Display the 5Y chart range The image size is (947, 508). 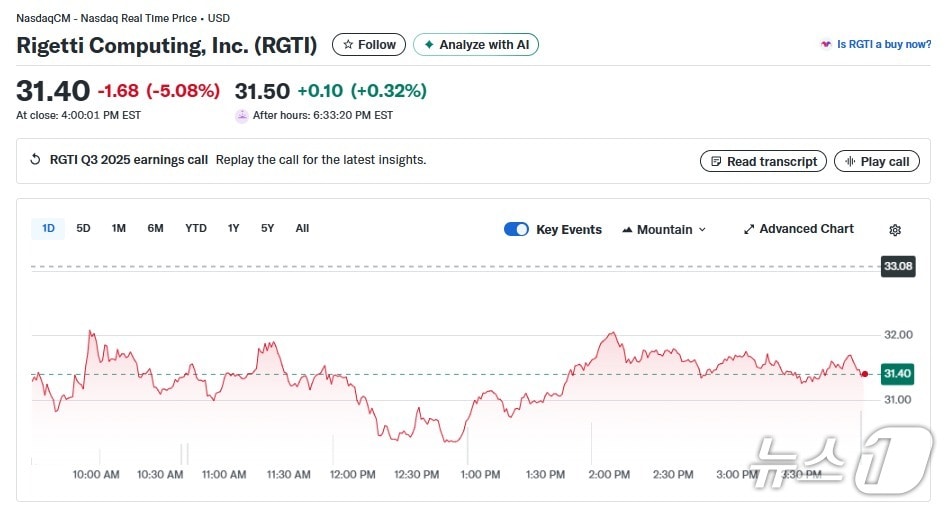[267, 228]
